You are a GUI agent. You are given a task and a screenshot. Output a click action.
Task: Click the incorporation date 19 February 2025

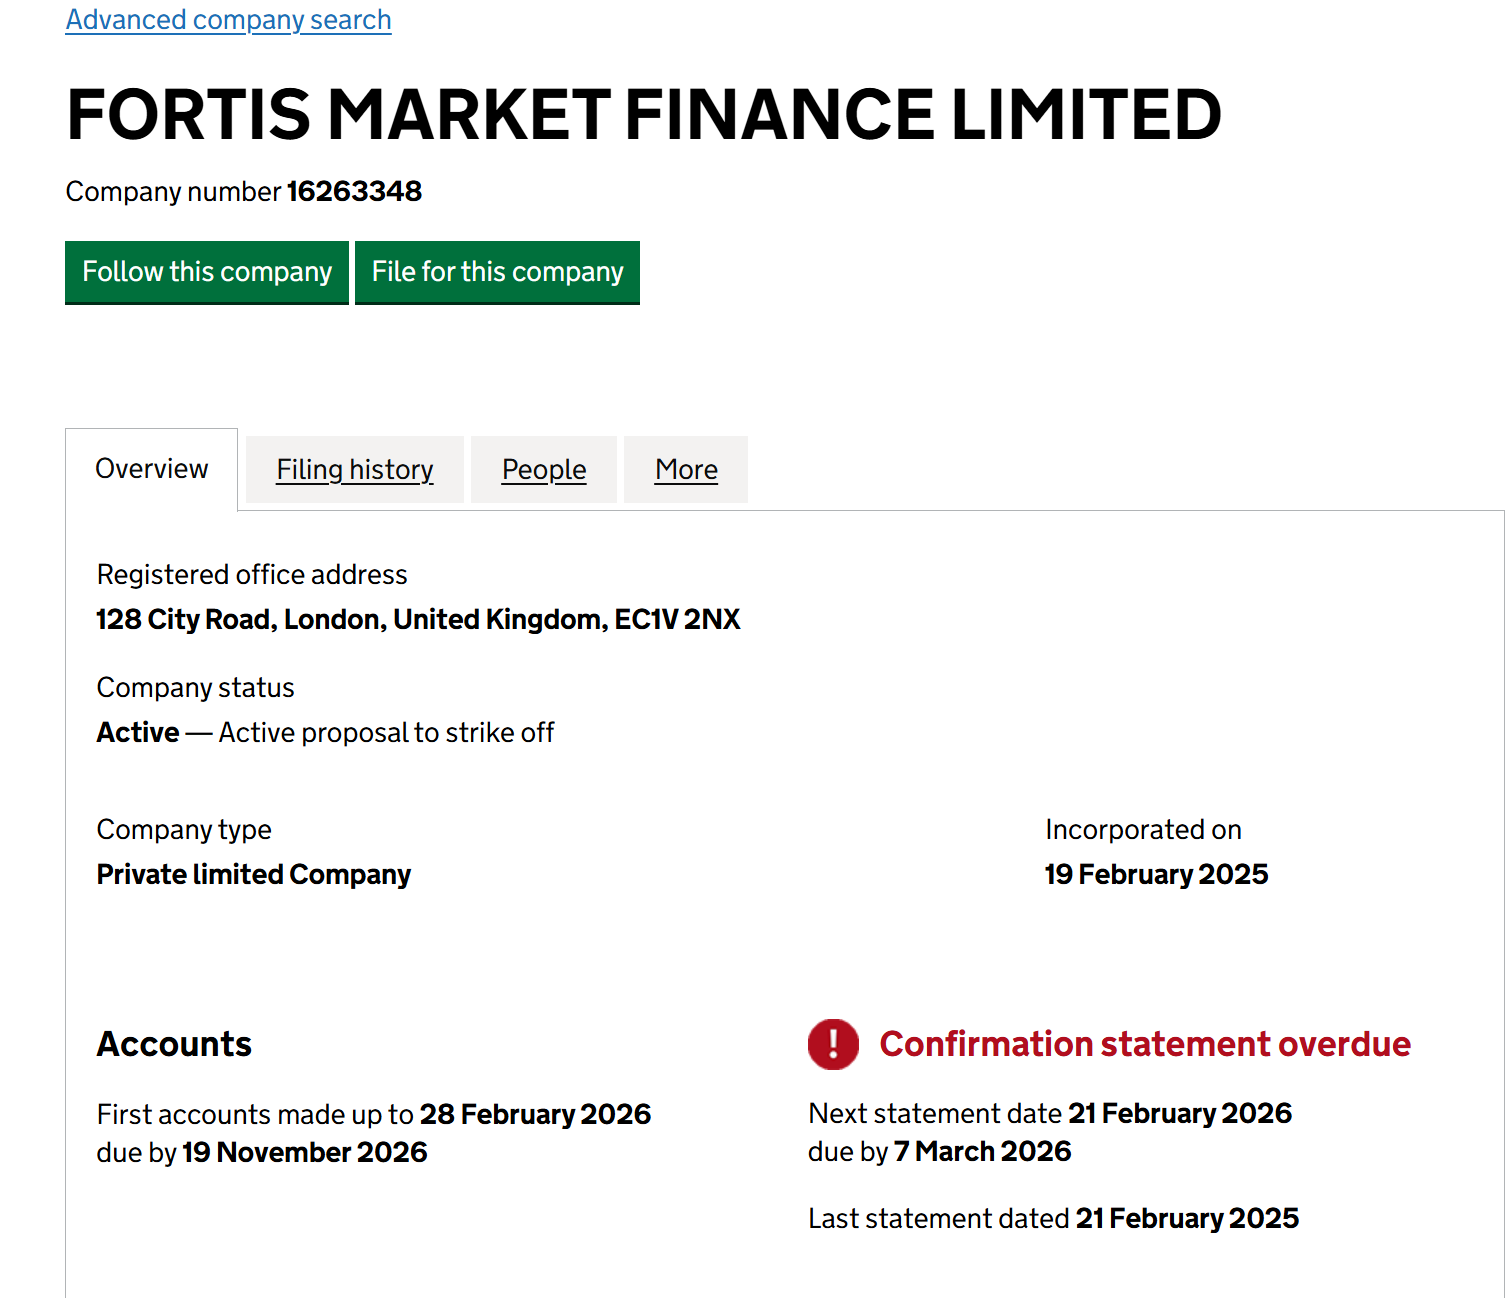point(1156,875)
